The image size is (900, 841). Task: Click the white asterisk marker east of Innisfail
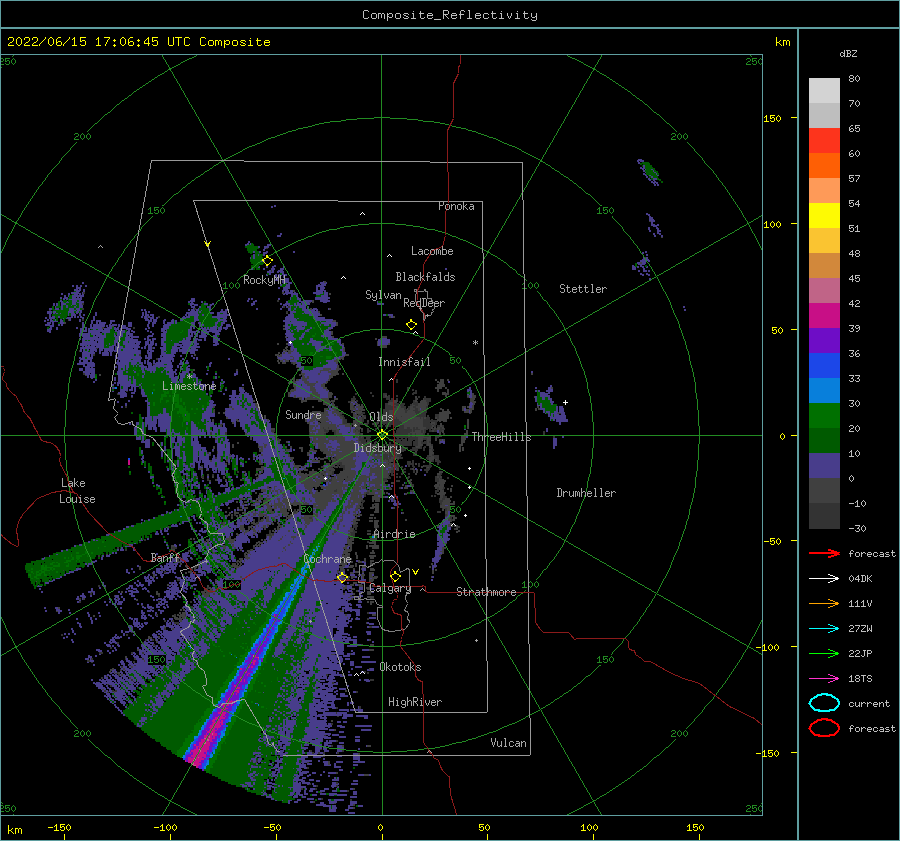pyautogui.click(x=475, y=343)
